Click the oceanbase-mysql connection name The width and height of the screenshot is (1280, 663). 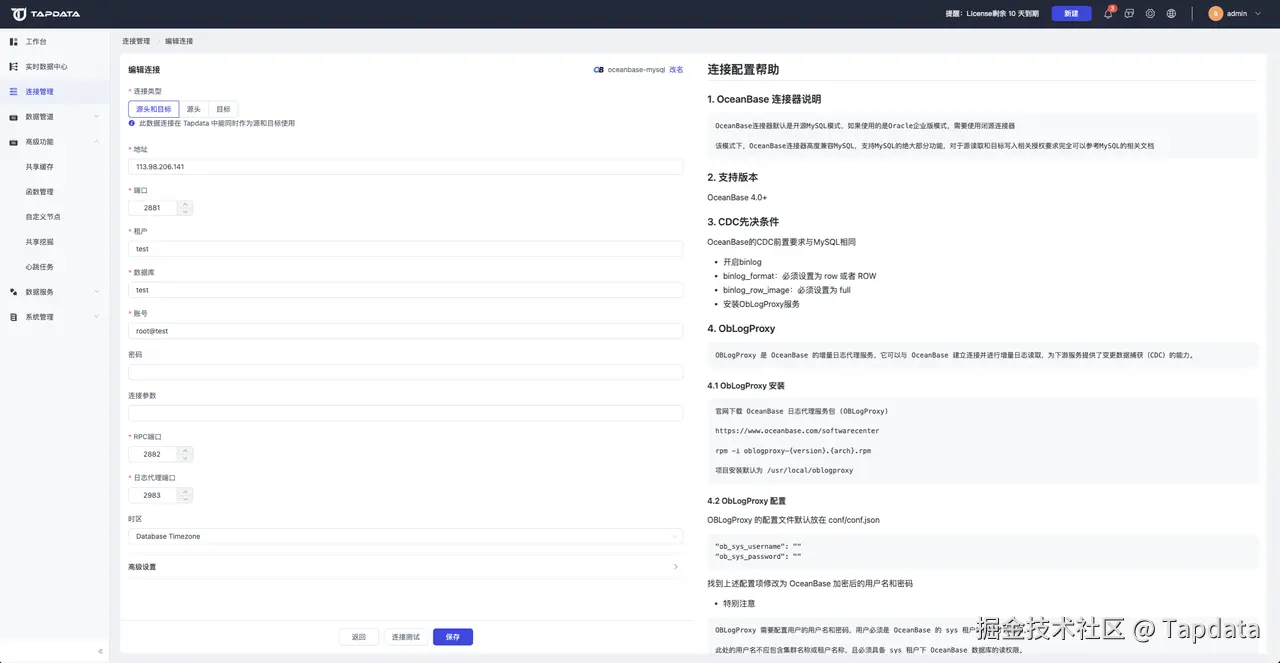pos(636,70)
